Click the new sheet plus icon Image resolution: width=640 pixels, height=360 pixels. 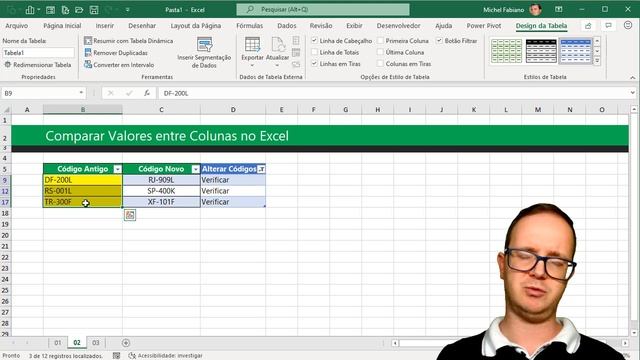tap(126, 343)
